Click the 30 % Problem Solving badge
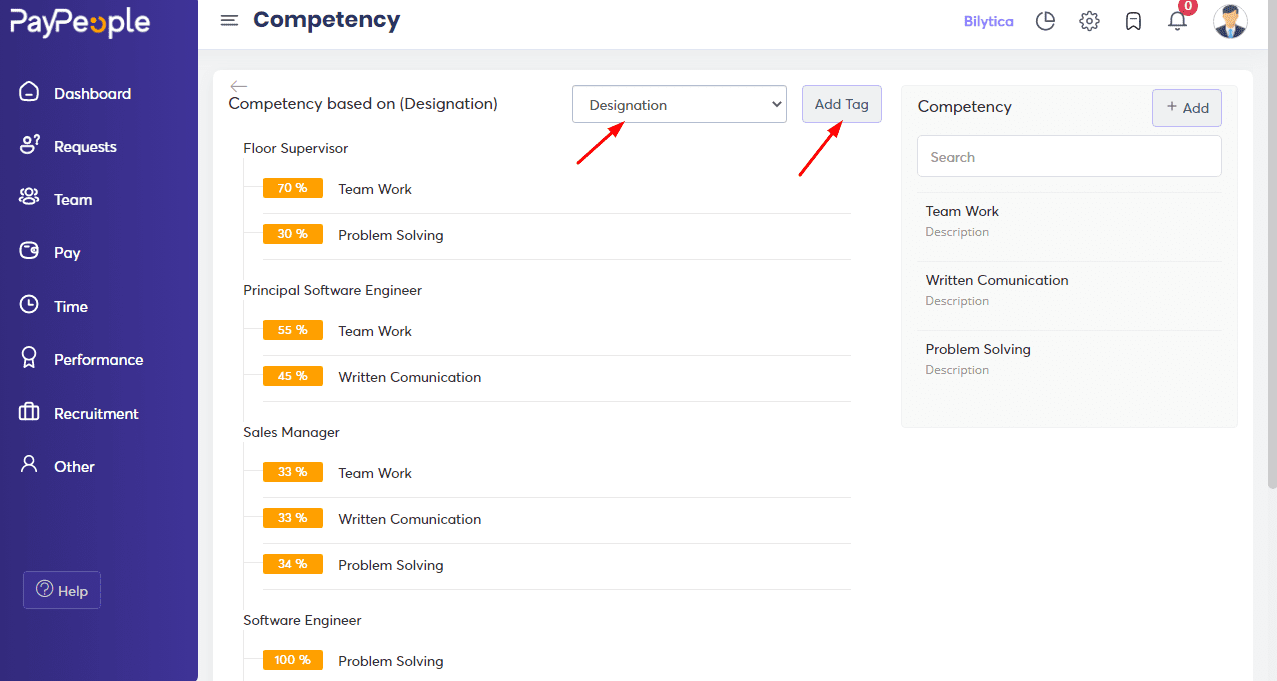 pos(293,234)
